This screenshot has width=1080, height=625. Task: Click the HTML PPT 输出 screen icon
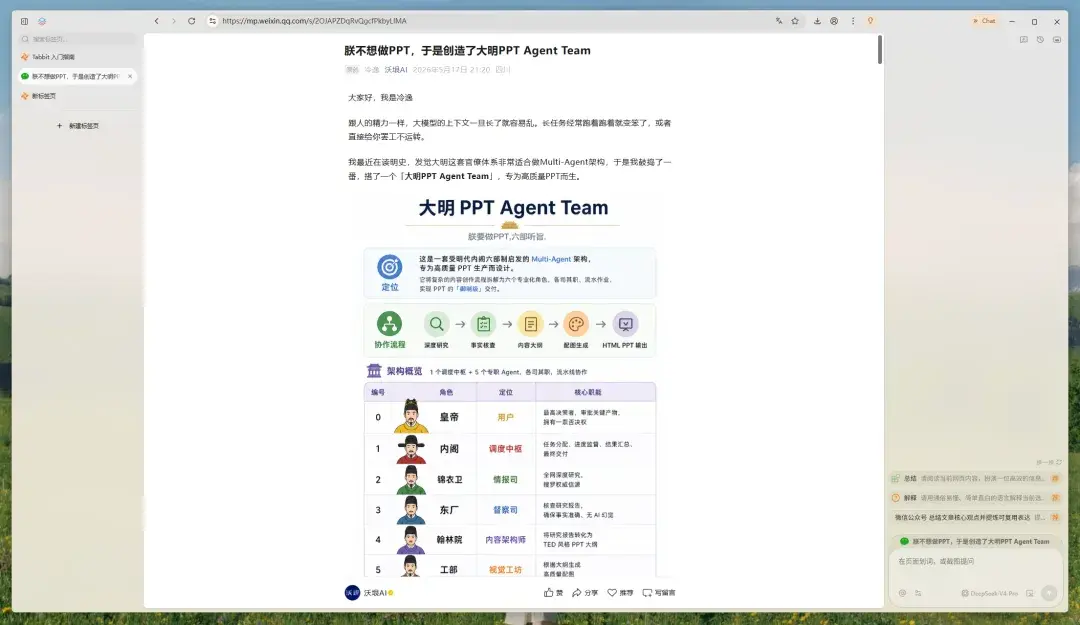[x=625, y=324]
